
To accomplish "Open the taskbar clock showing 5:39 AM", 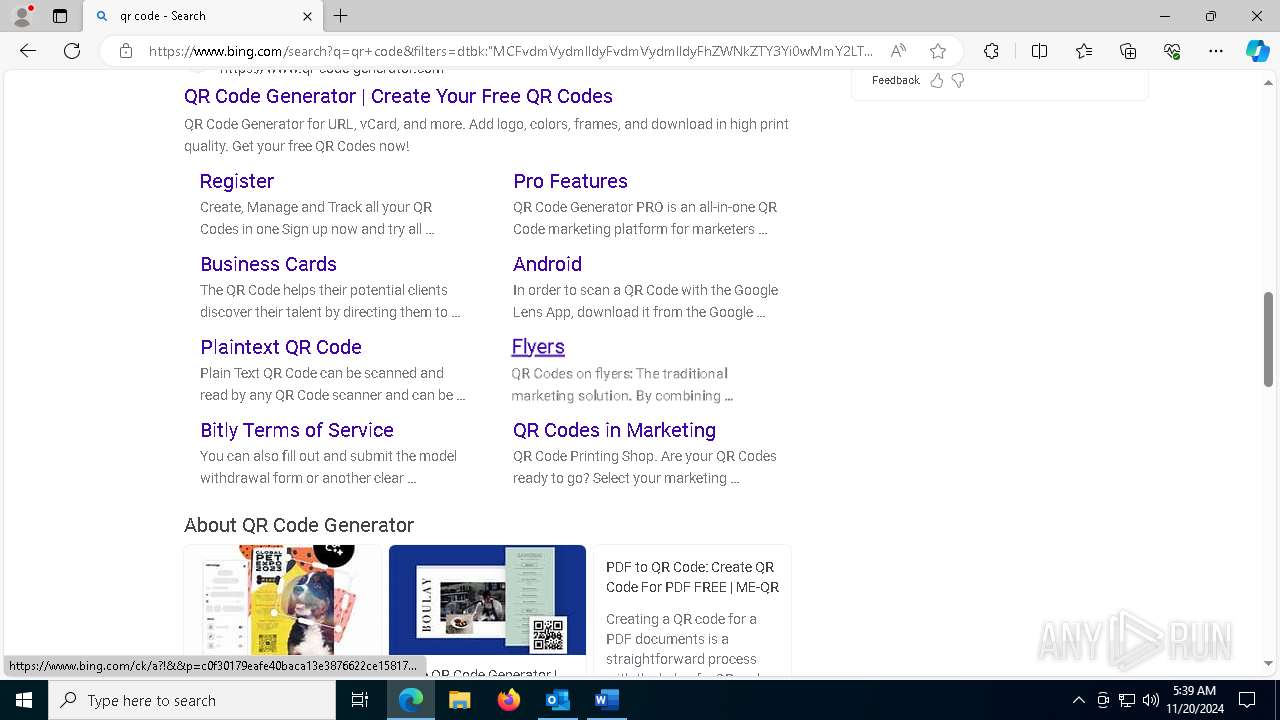I will (1194, 699).
